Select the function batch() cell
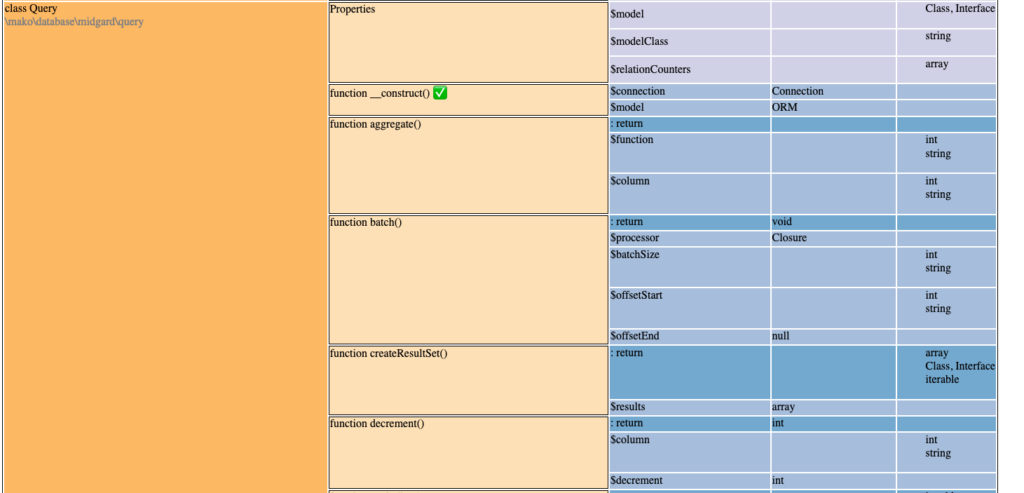The height and width of the screenshot is (493, 1024). 467,279
